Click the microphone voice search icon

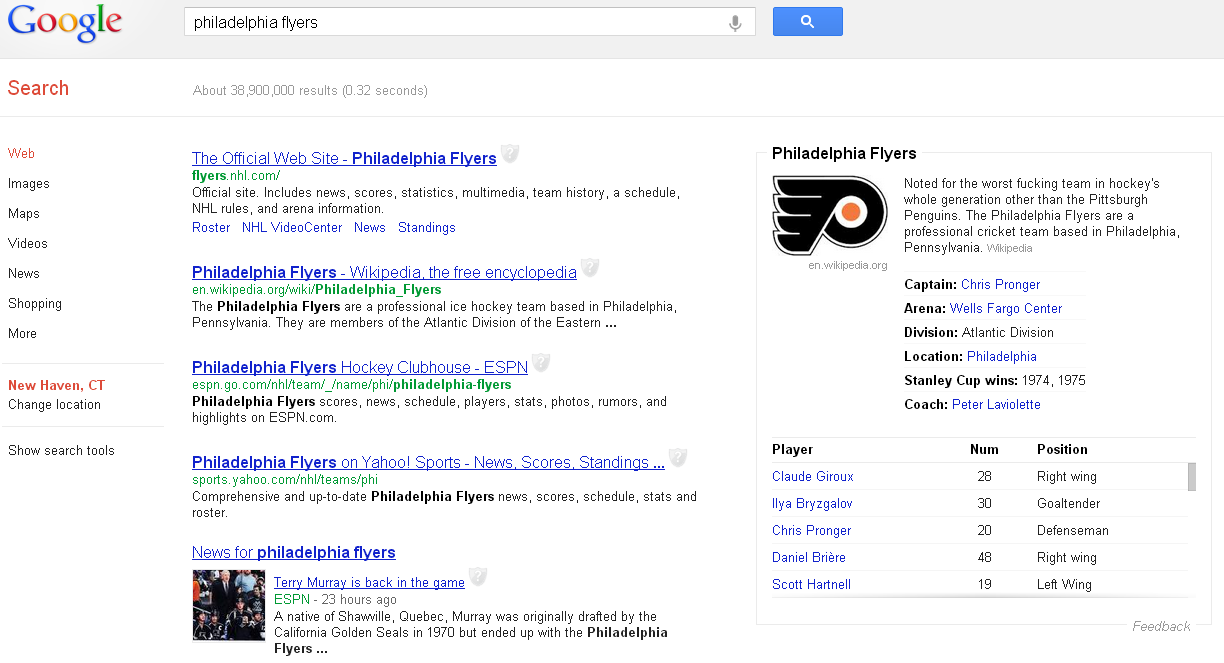735,23
